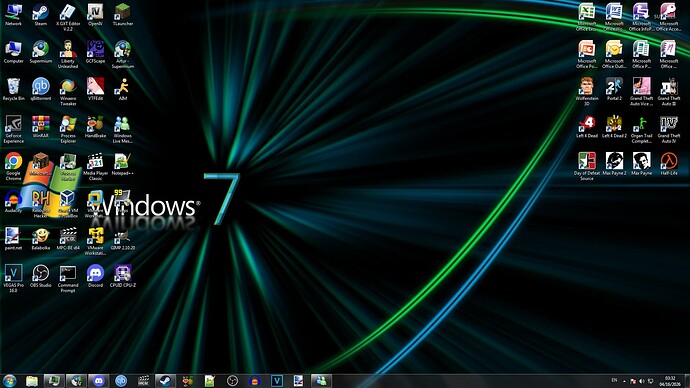Launch the Media Player Classic shortcut
This screenshot has height=388, width=690.
coord(95,167)
